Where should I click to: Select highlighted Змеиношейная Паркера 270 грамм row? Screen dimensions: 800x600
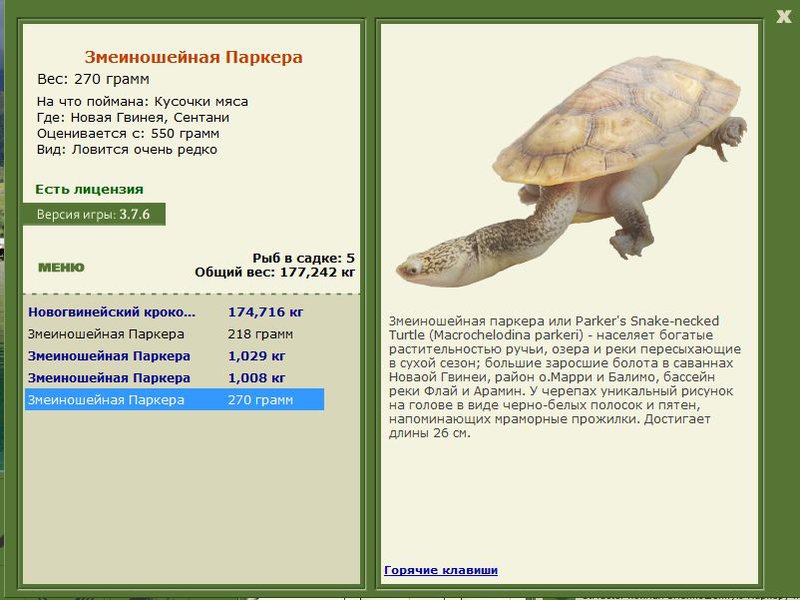point(174,399)
